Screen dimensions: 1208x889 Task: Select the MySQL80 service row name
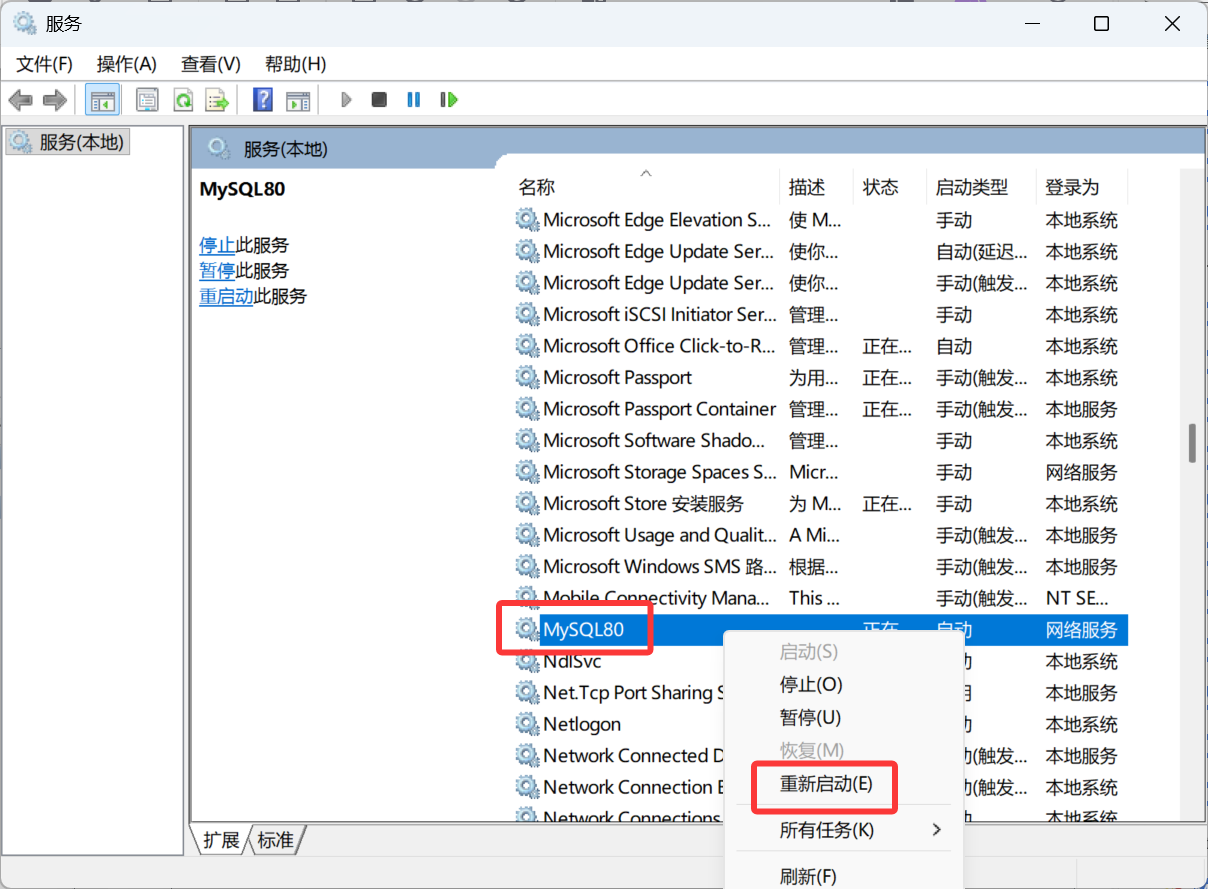pyautogui.click(x=583, y=629)
